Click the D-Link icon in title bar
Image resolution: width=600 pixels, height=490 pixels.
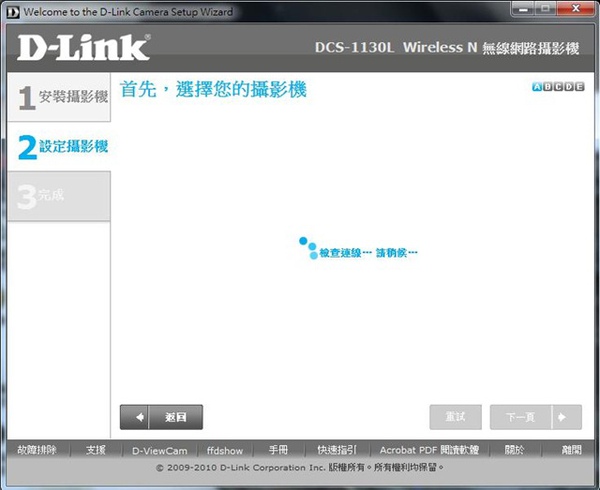click(x=13, y=12)
